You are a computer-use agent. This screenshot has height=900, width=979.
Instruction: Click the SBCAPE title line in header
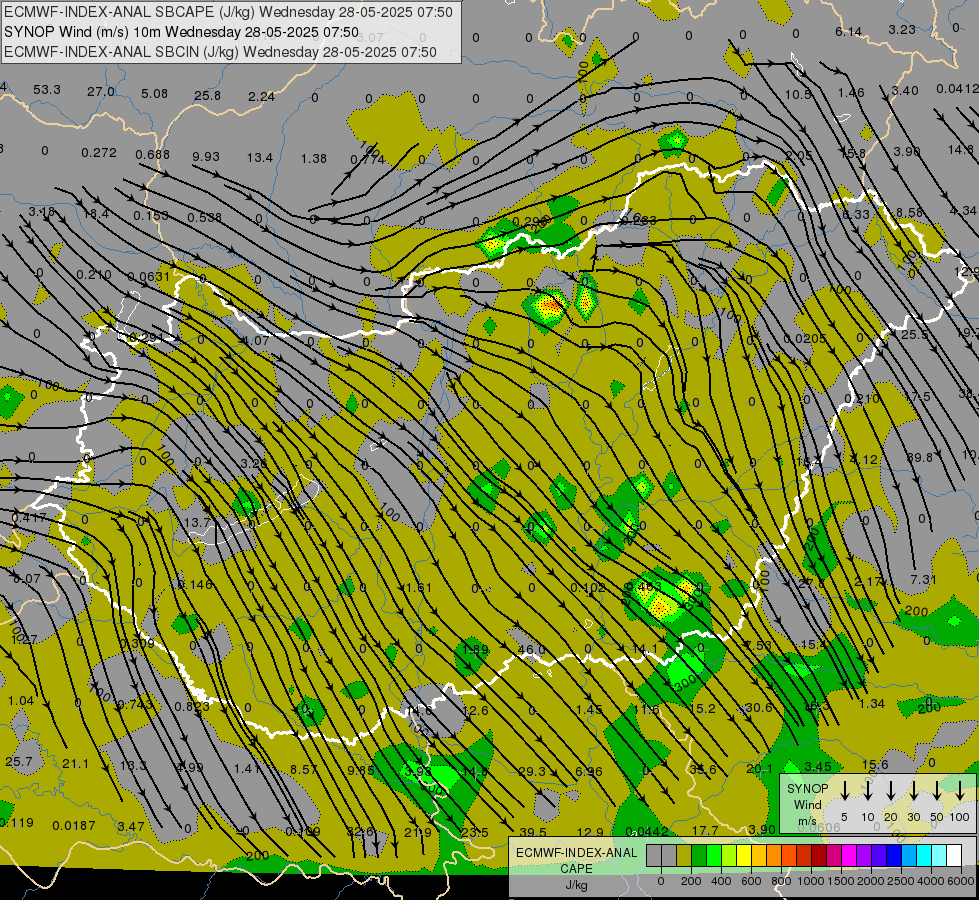pyautogui.click(x=228, y=12)
